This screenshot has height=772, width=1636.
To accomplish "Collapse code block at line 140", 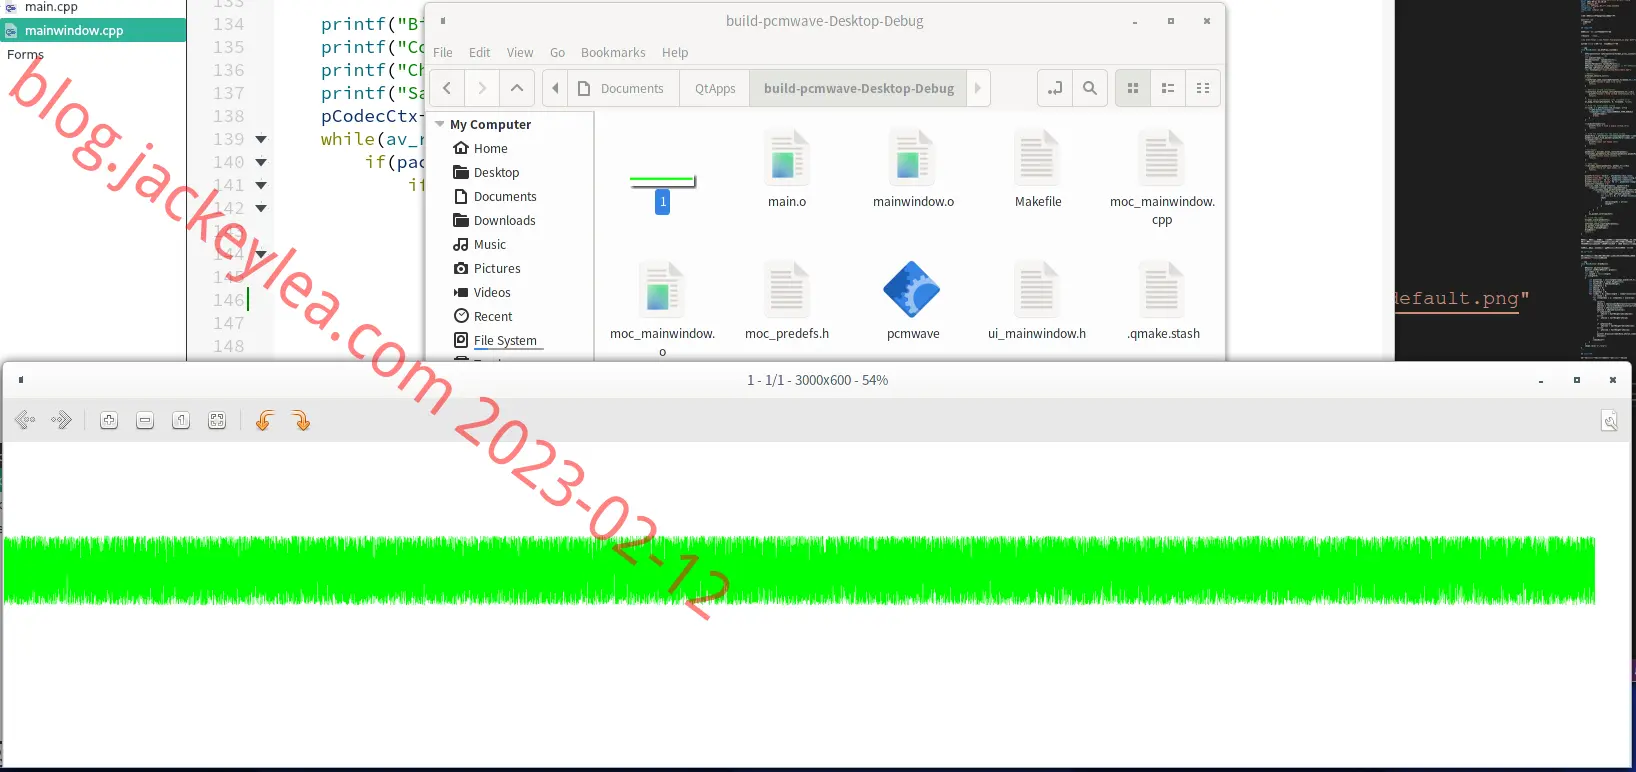I will pyautogui.click(x=261, y=162).
